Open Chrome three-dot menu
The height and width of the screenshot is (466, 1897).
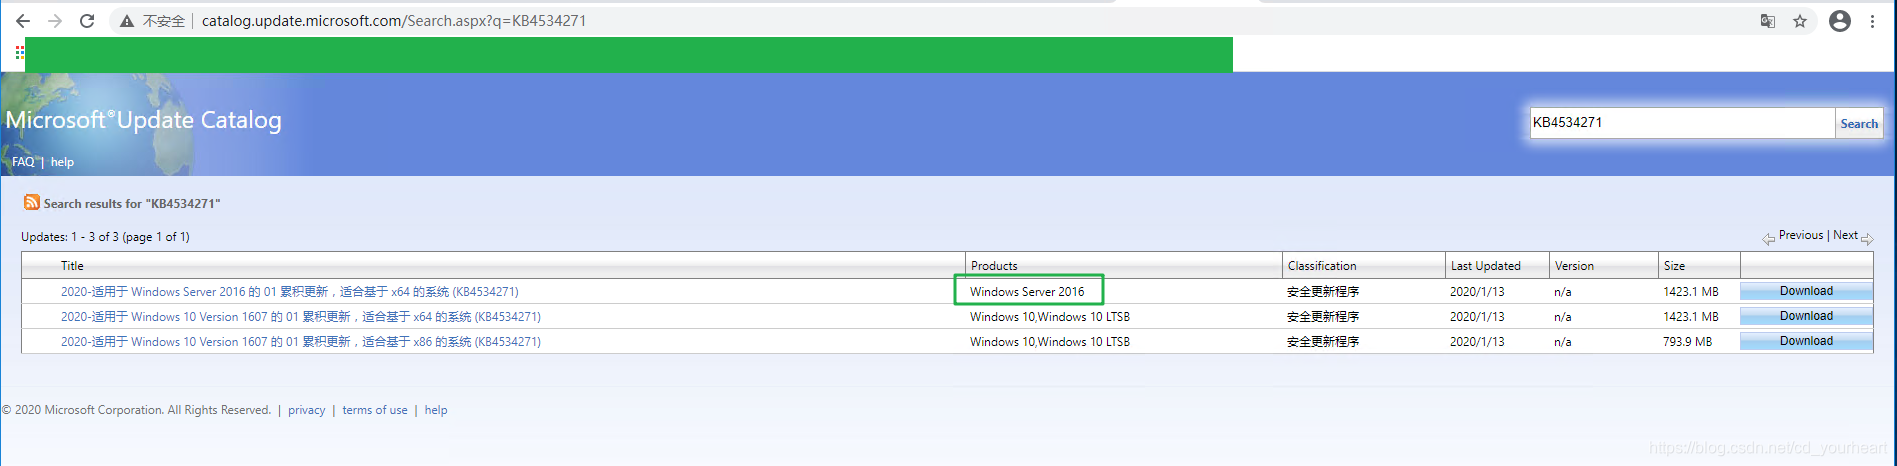pyautogui.click(x=1872, y=21)
